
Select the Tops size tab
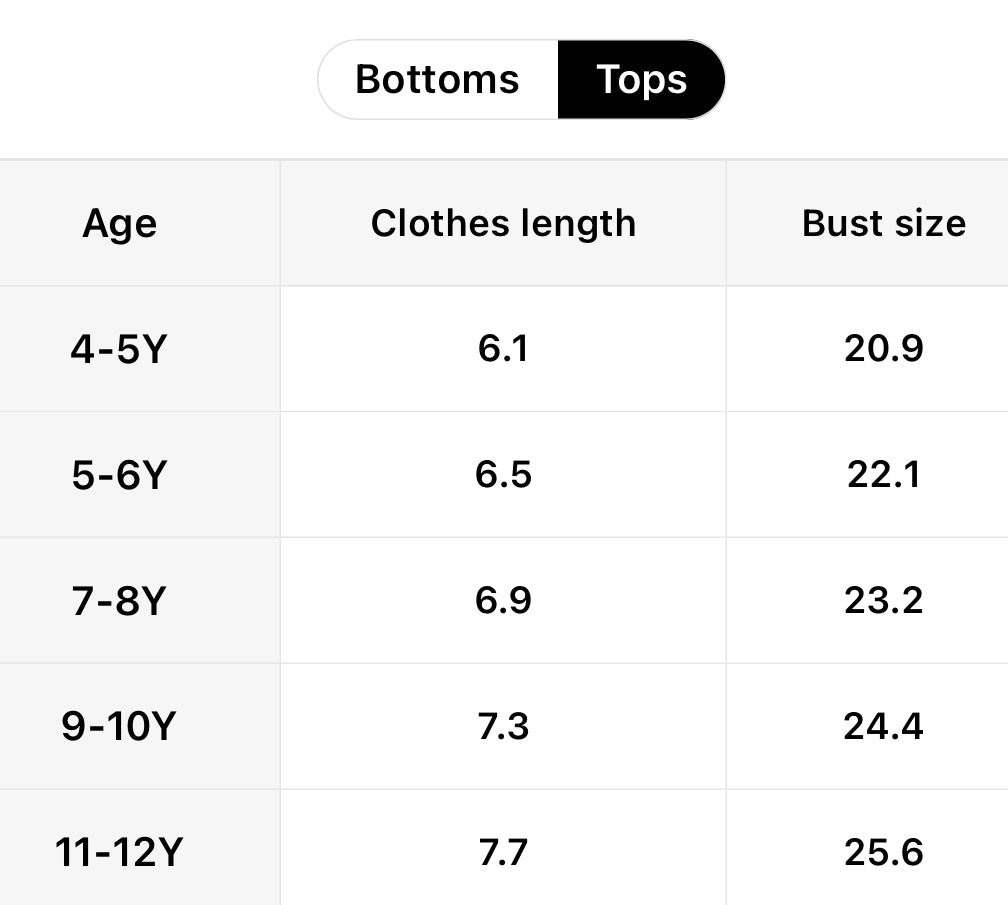click(x=641, y=80)
